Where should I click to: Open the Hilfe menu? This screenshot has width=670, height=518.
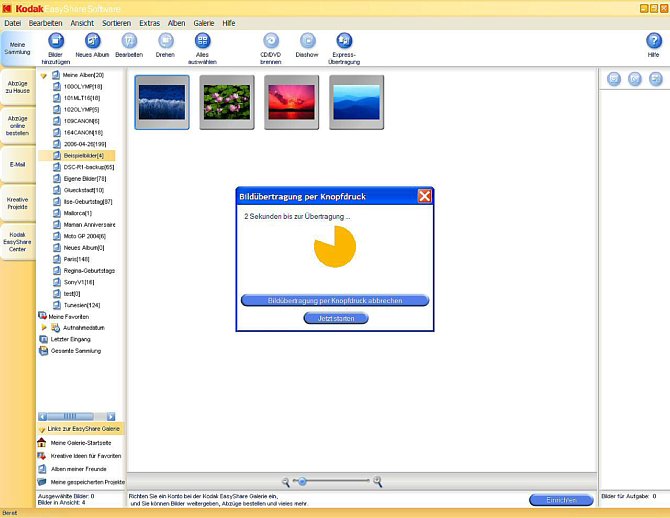[229, 23]
